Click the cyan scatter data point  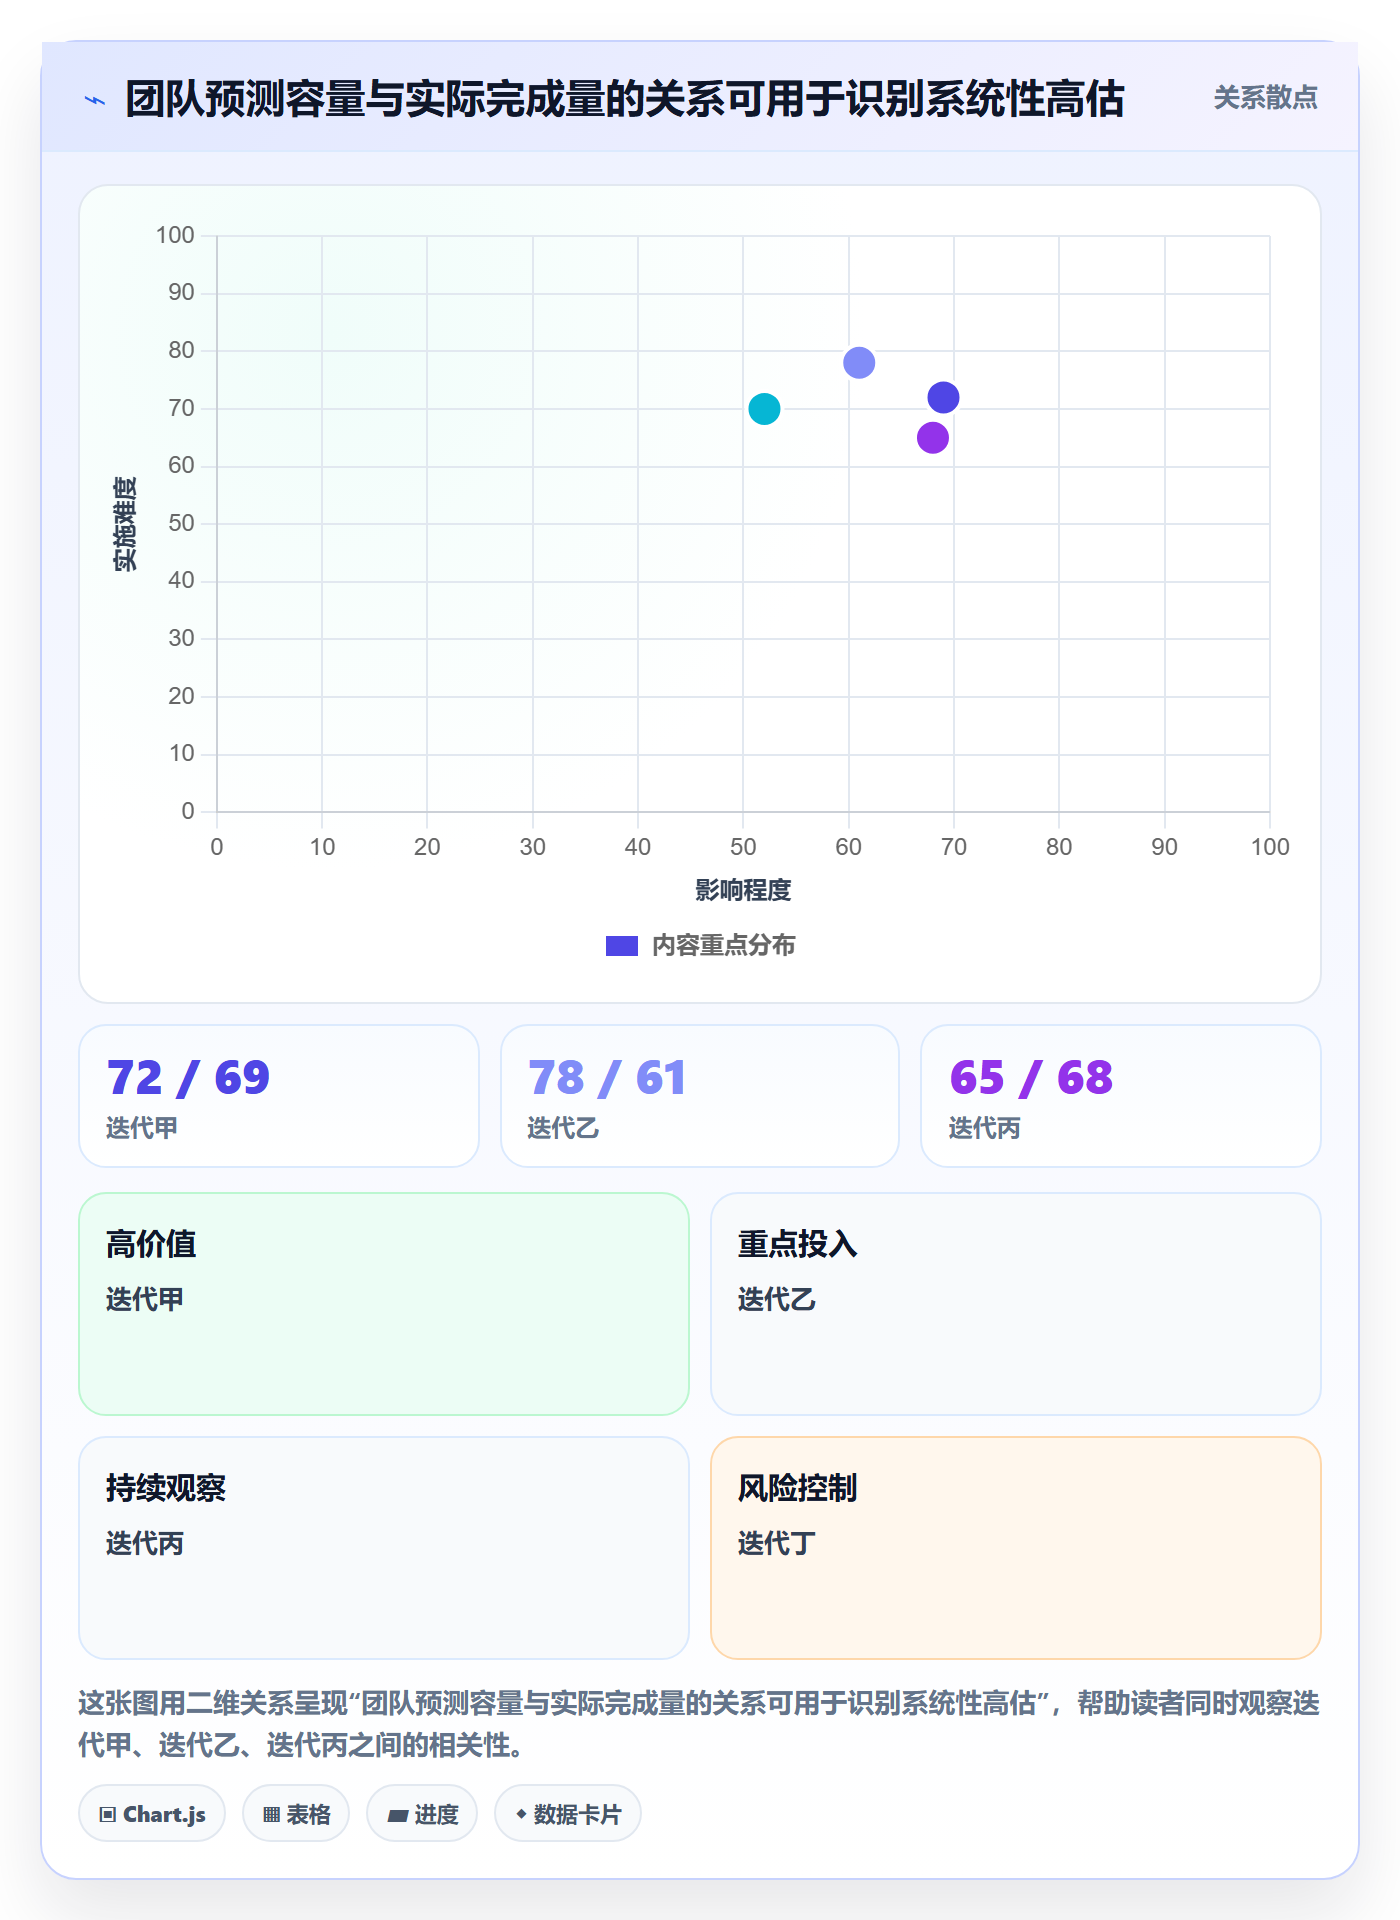764,409
